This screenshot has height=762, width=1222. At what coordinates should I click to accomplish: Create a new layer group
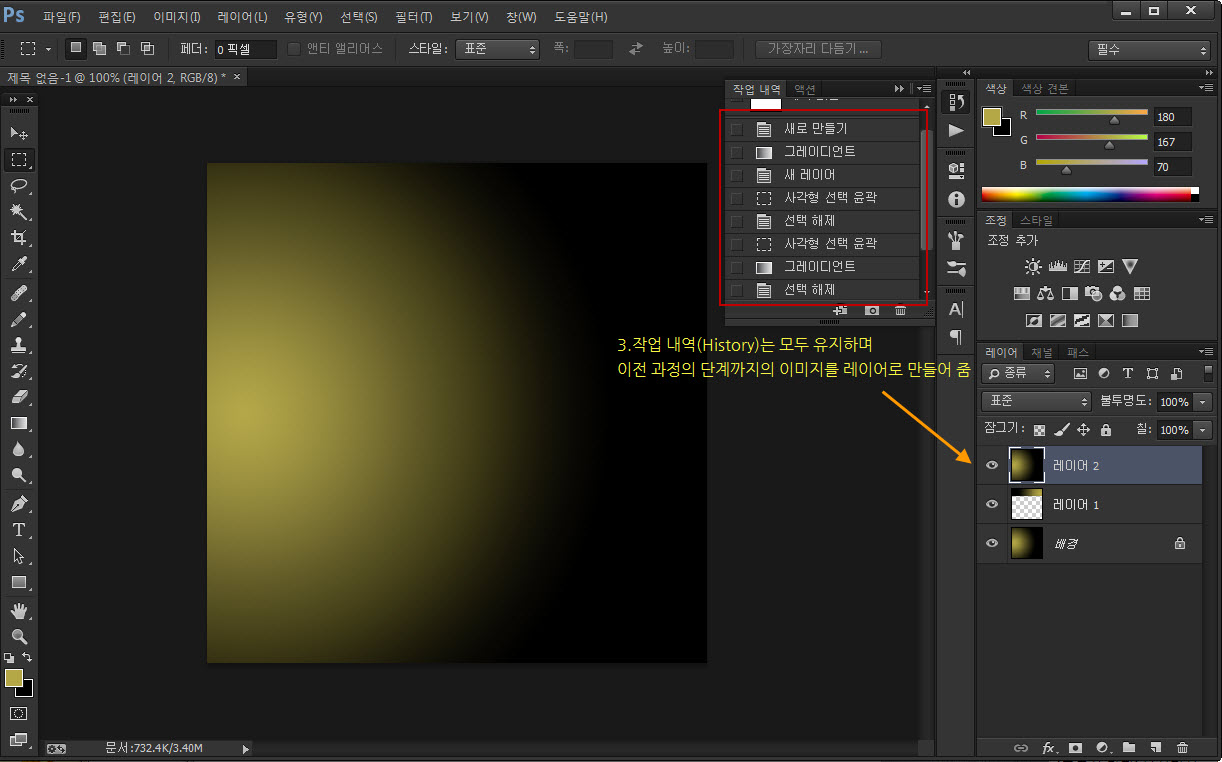[1128, 747]
